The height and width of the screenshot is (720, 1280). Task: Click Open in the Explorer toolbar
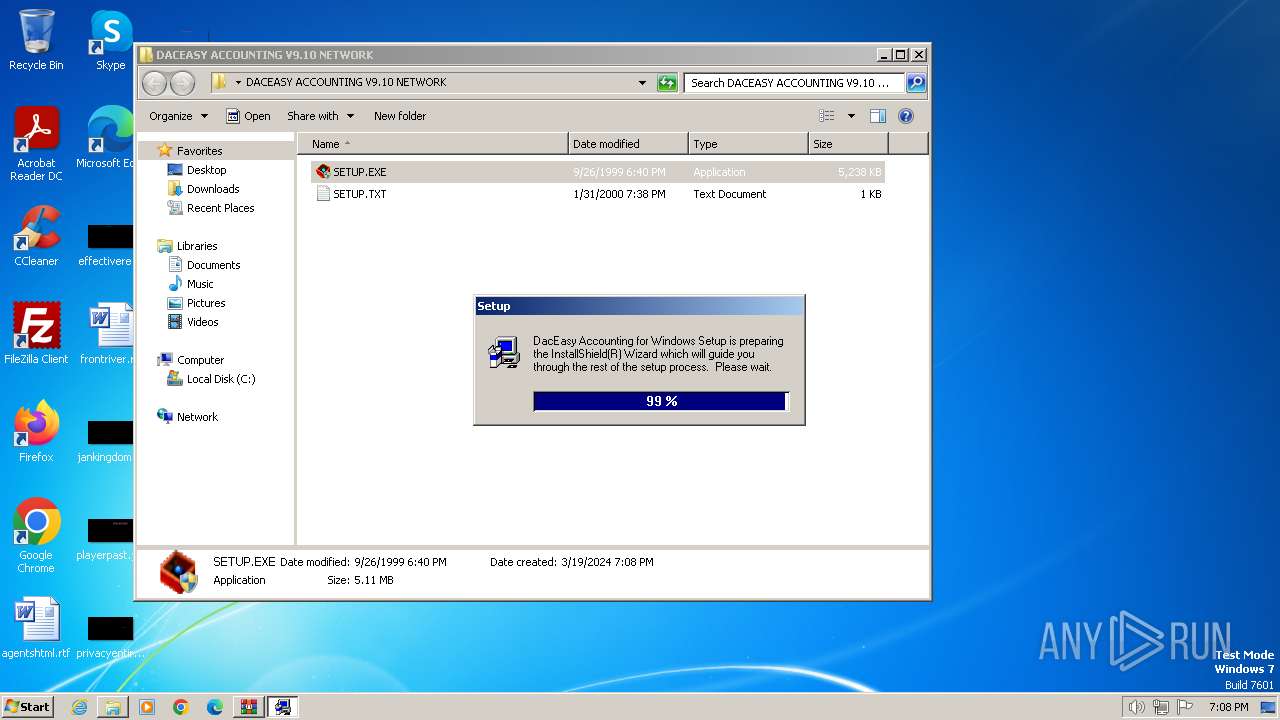(248, 116)
